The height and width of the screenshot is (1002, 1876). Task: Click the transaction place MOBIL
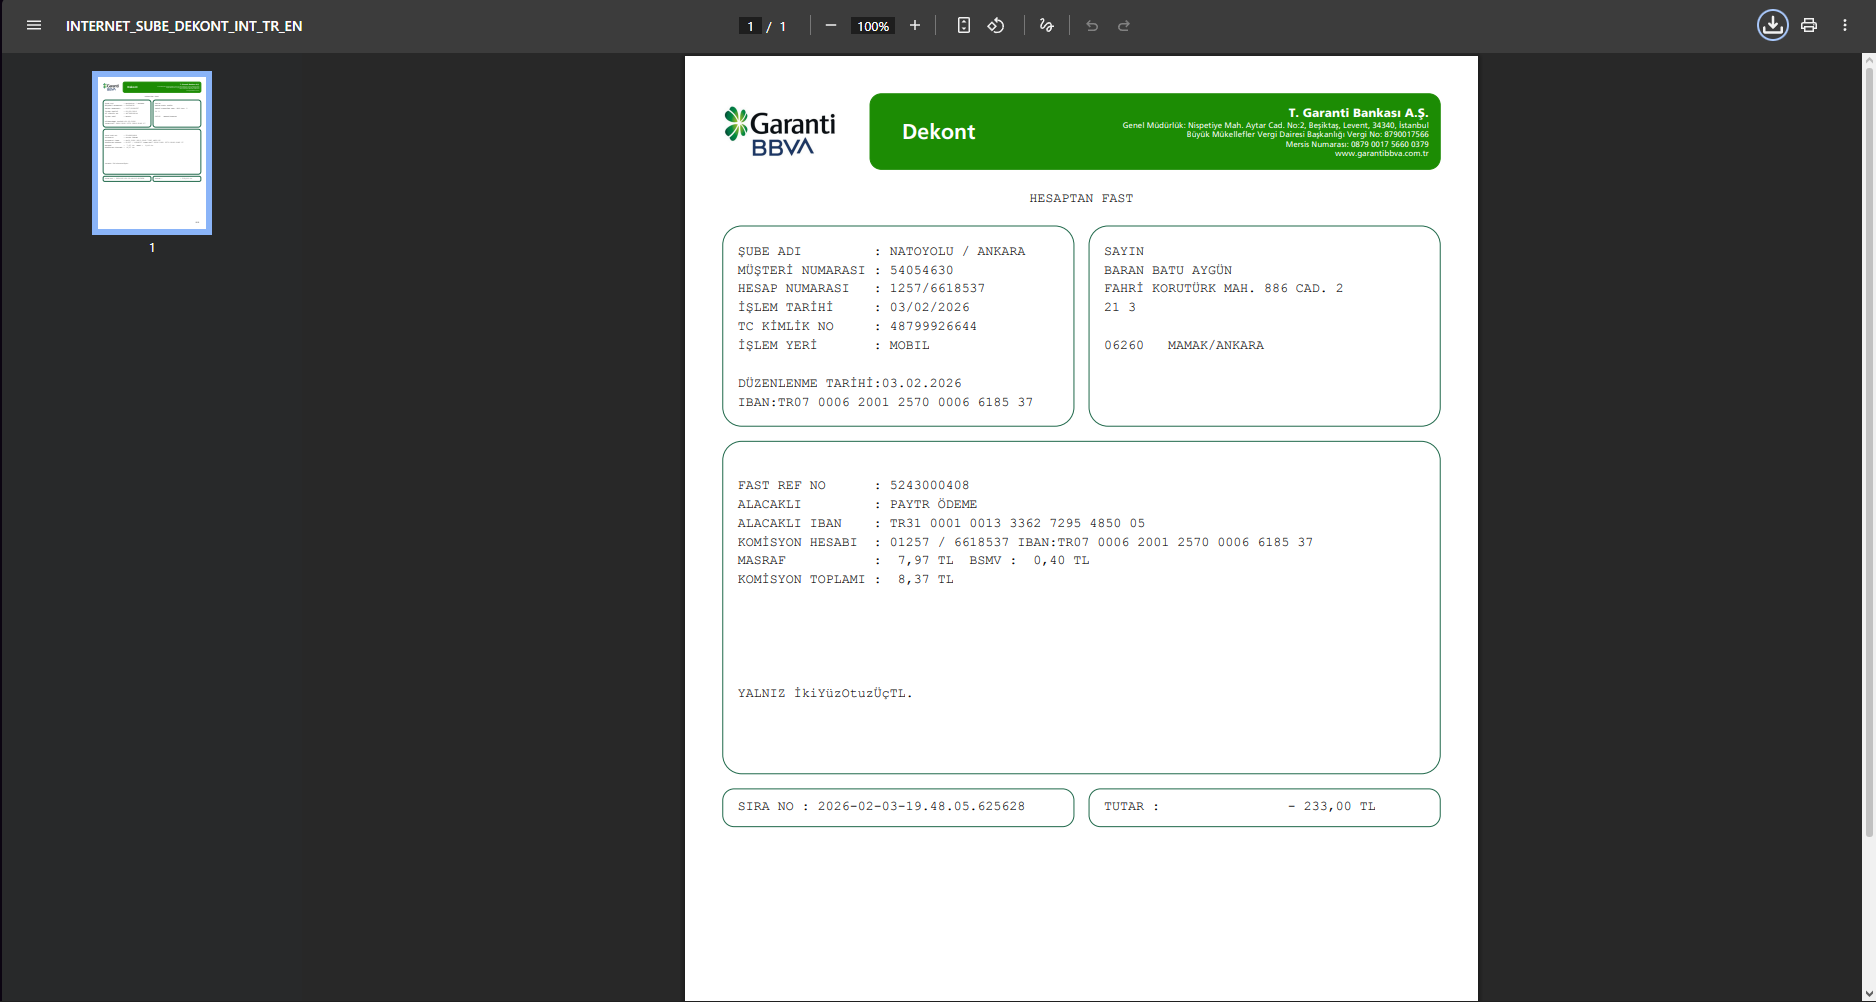(909, 345)
